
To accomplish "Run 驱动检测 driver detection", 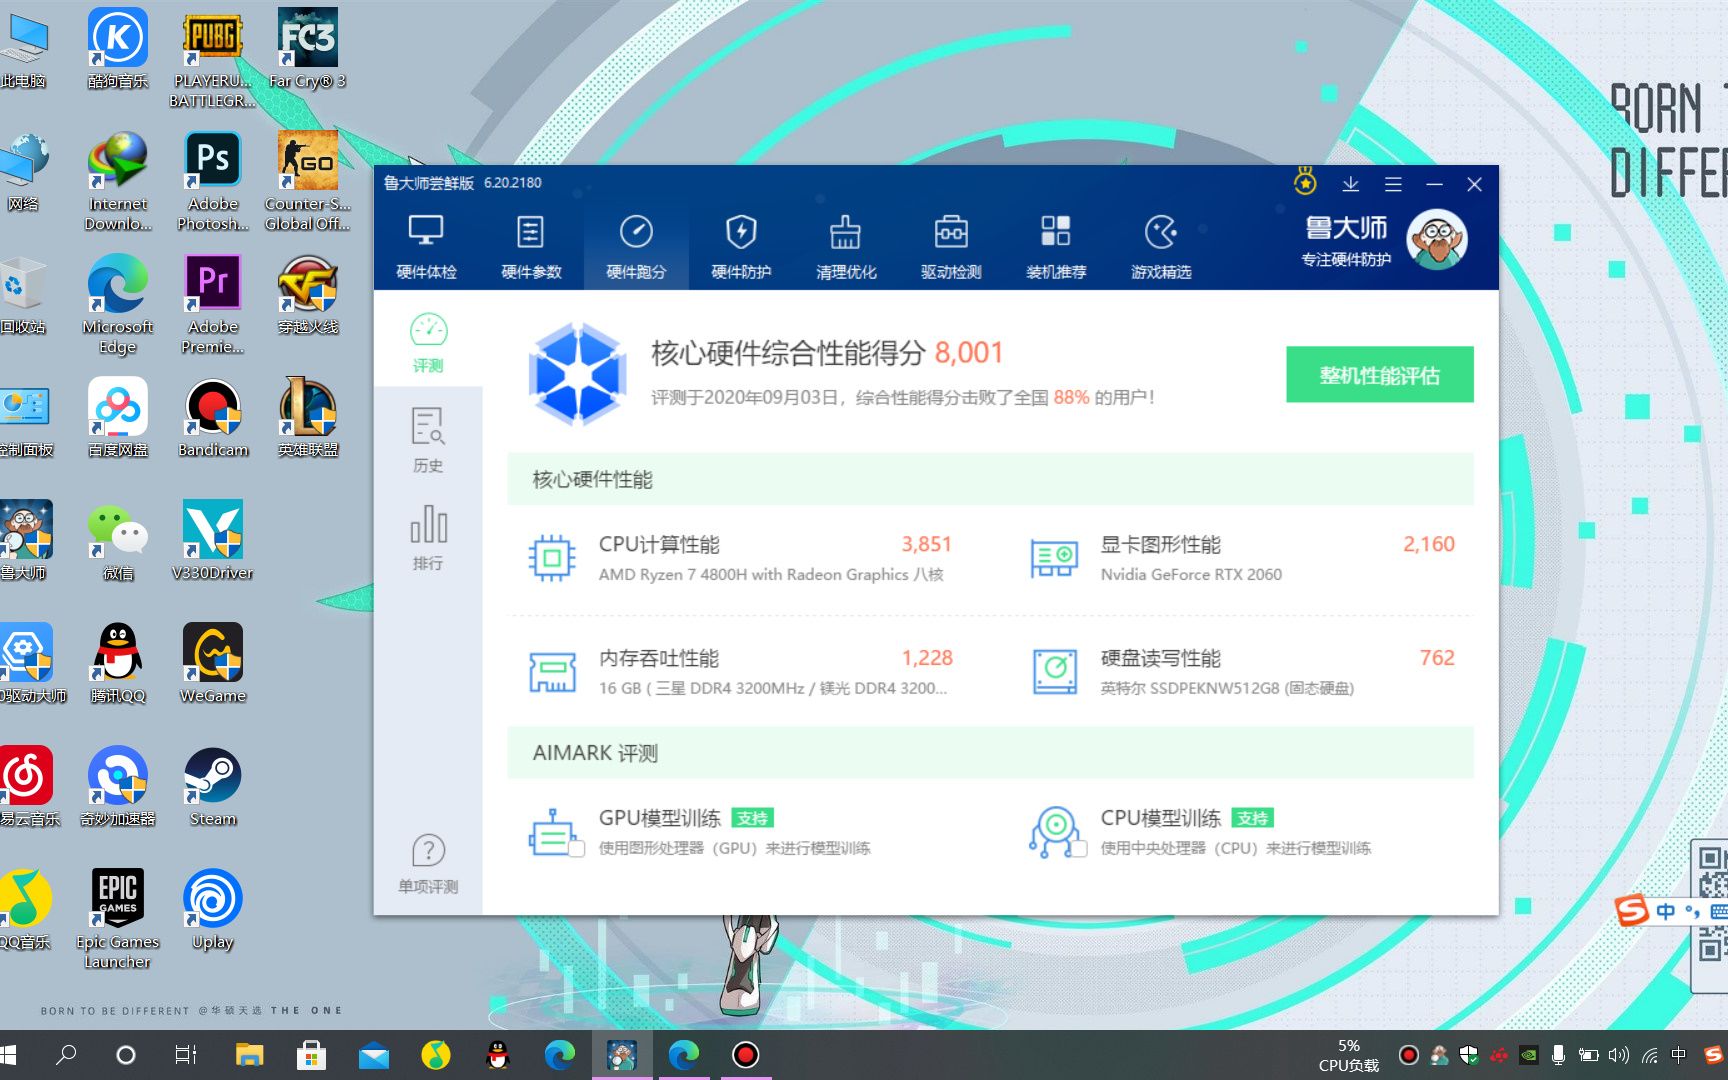I will point(951,245).
